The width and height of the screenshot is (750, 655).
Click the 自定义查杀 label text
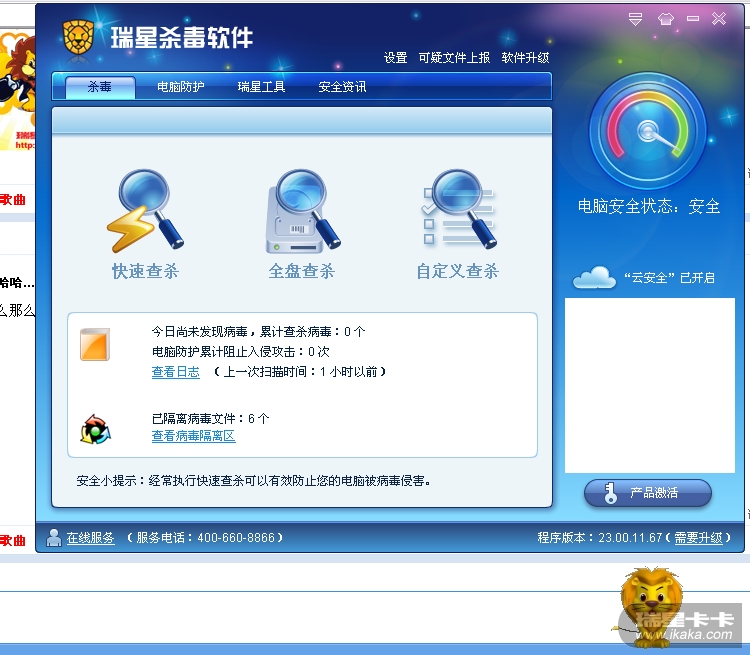458,271
